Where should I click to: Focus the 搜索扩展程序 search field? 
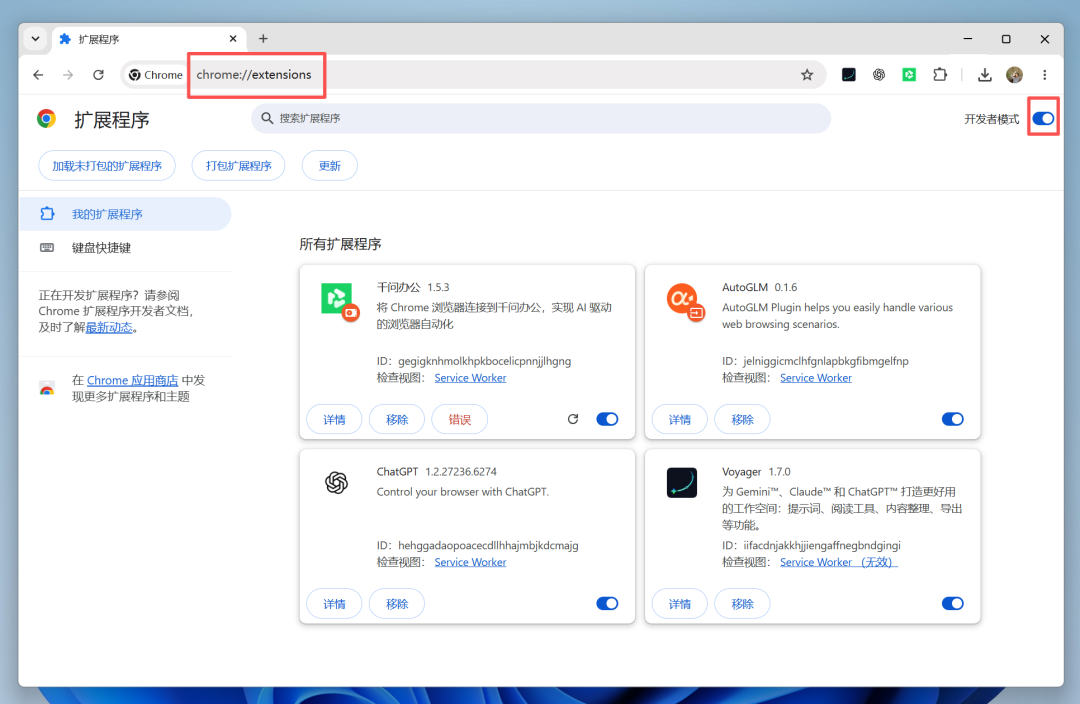coord(541,118)
